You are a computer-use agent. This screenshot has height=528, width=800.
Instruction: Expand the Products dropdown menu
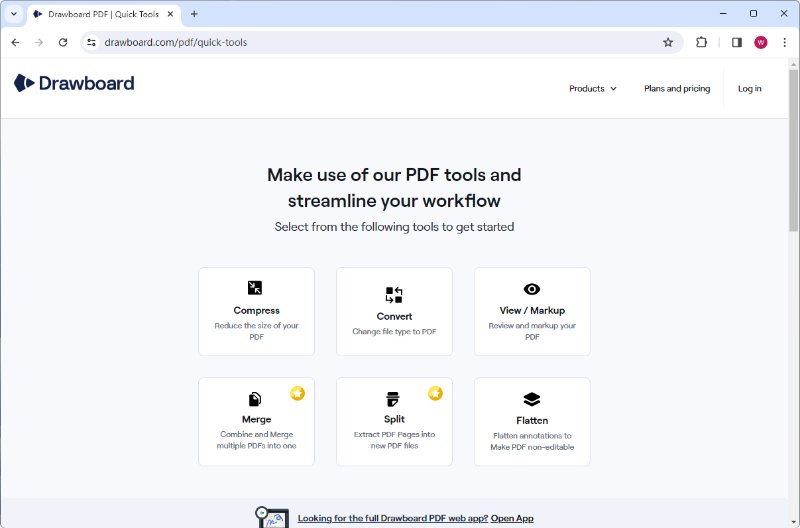(593, 88)
